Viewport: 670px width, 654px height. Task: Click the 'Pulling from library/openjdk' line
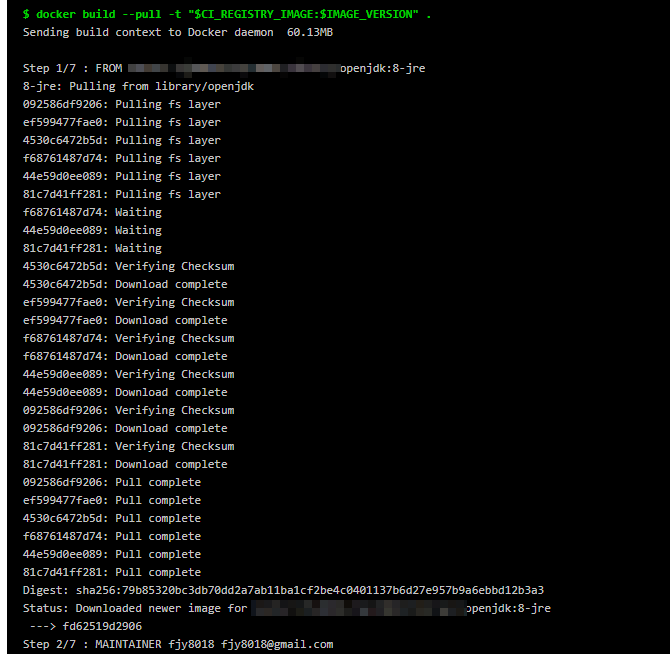click(138, 86)
